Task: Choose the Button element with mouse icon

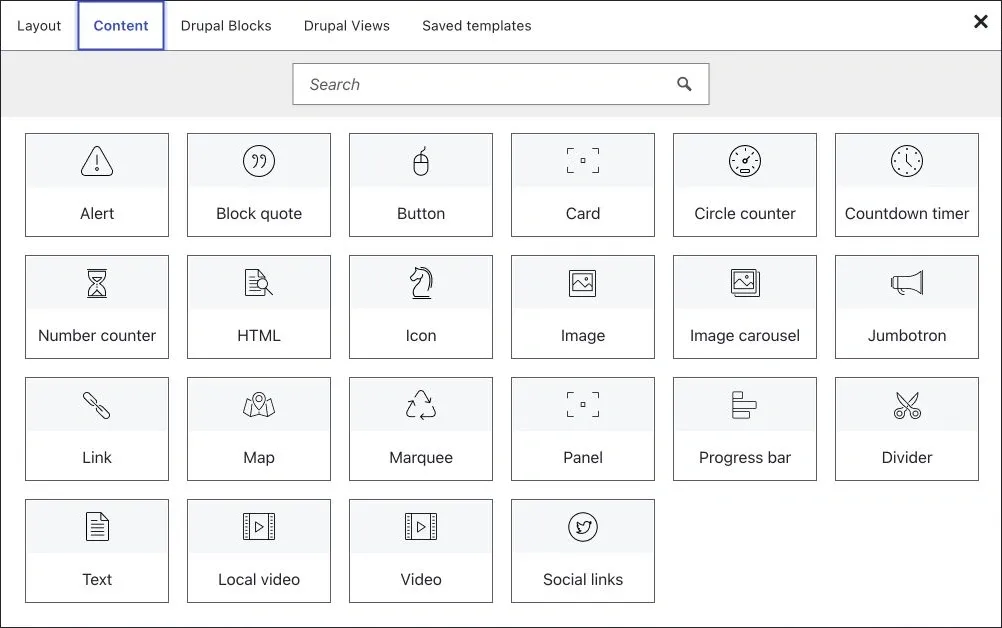Action: pos(421,185)
